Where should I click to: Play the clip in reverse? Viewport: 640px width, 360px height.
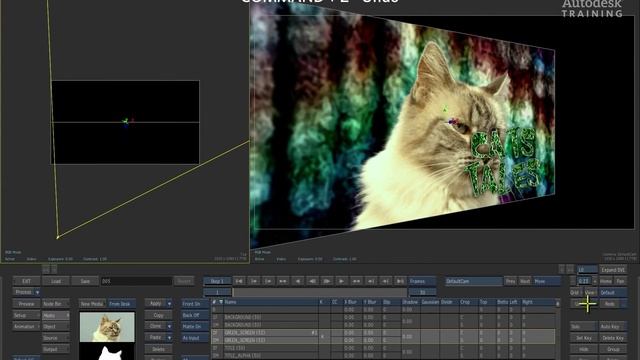298,281
